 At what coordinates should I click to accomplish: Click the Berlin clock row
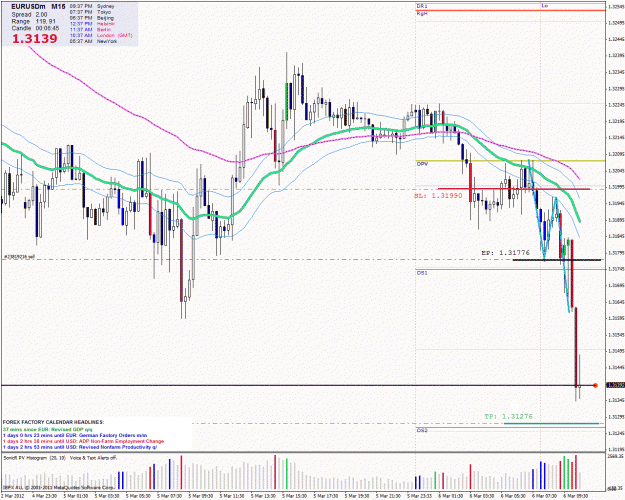pos(90,30)
